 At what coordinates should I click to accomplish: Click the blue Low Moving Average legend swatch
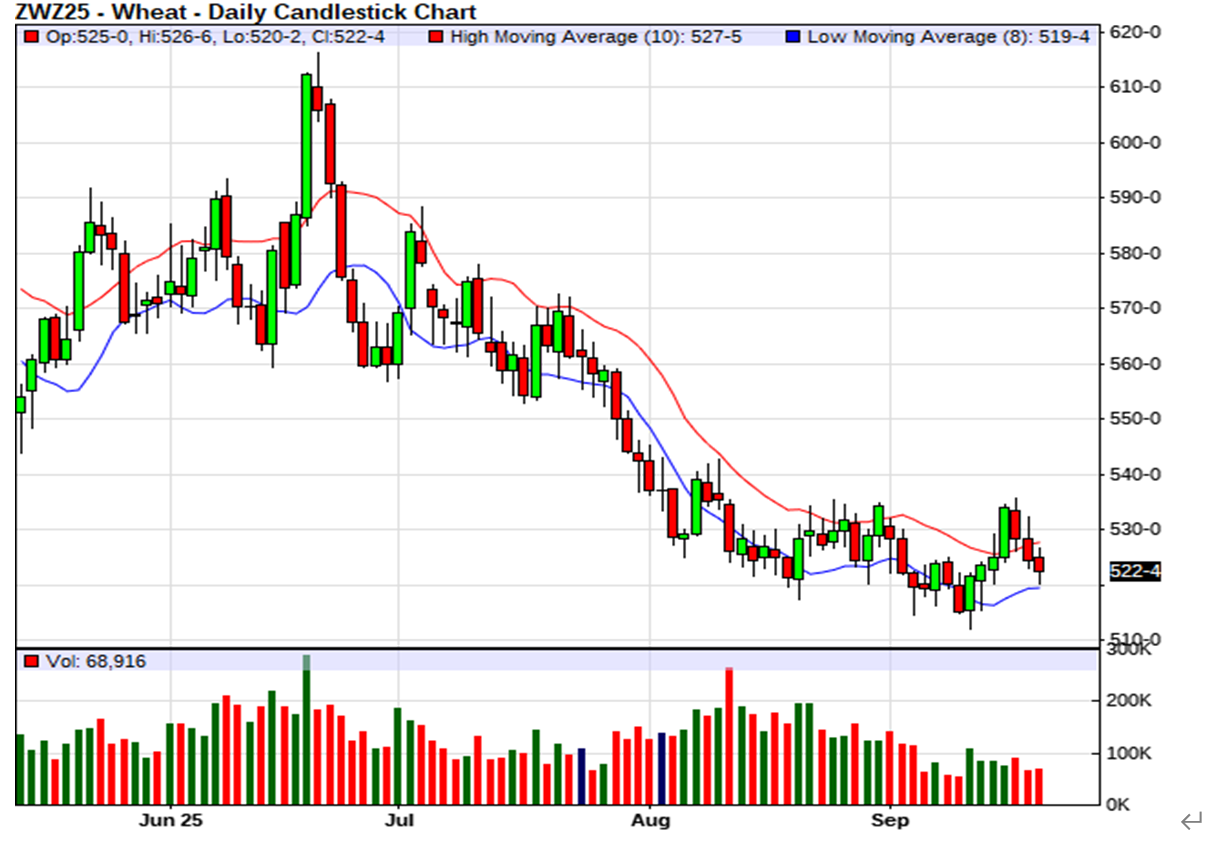coord(793,37)
